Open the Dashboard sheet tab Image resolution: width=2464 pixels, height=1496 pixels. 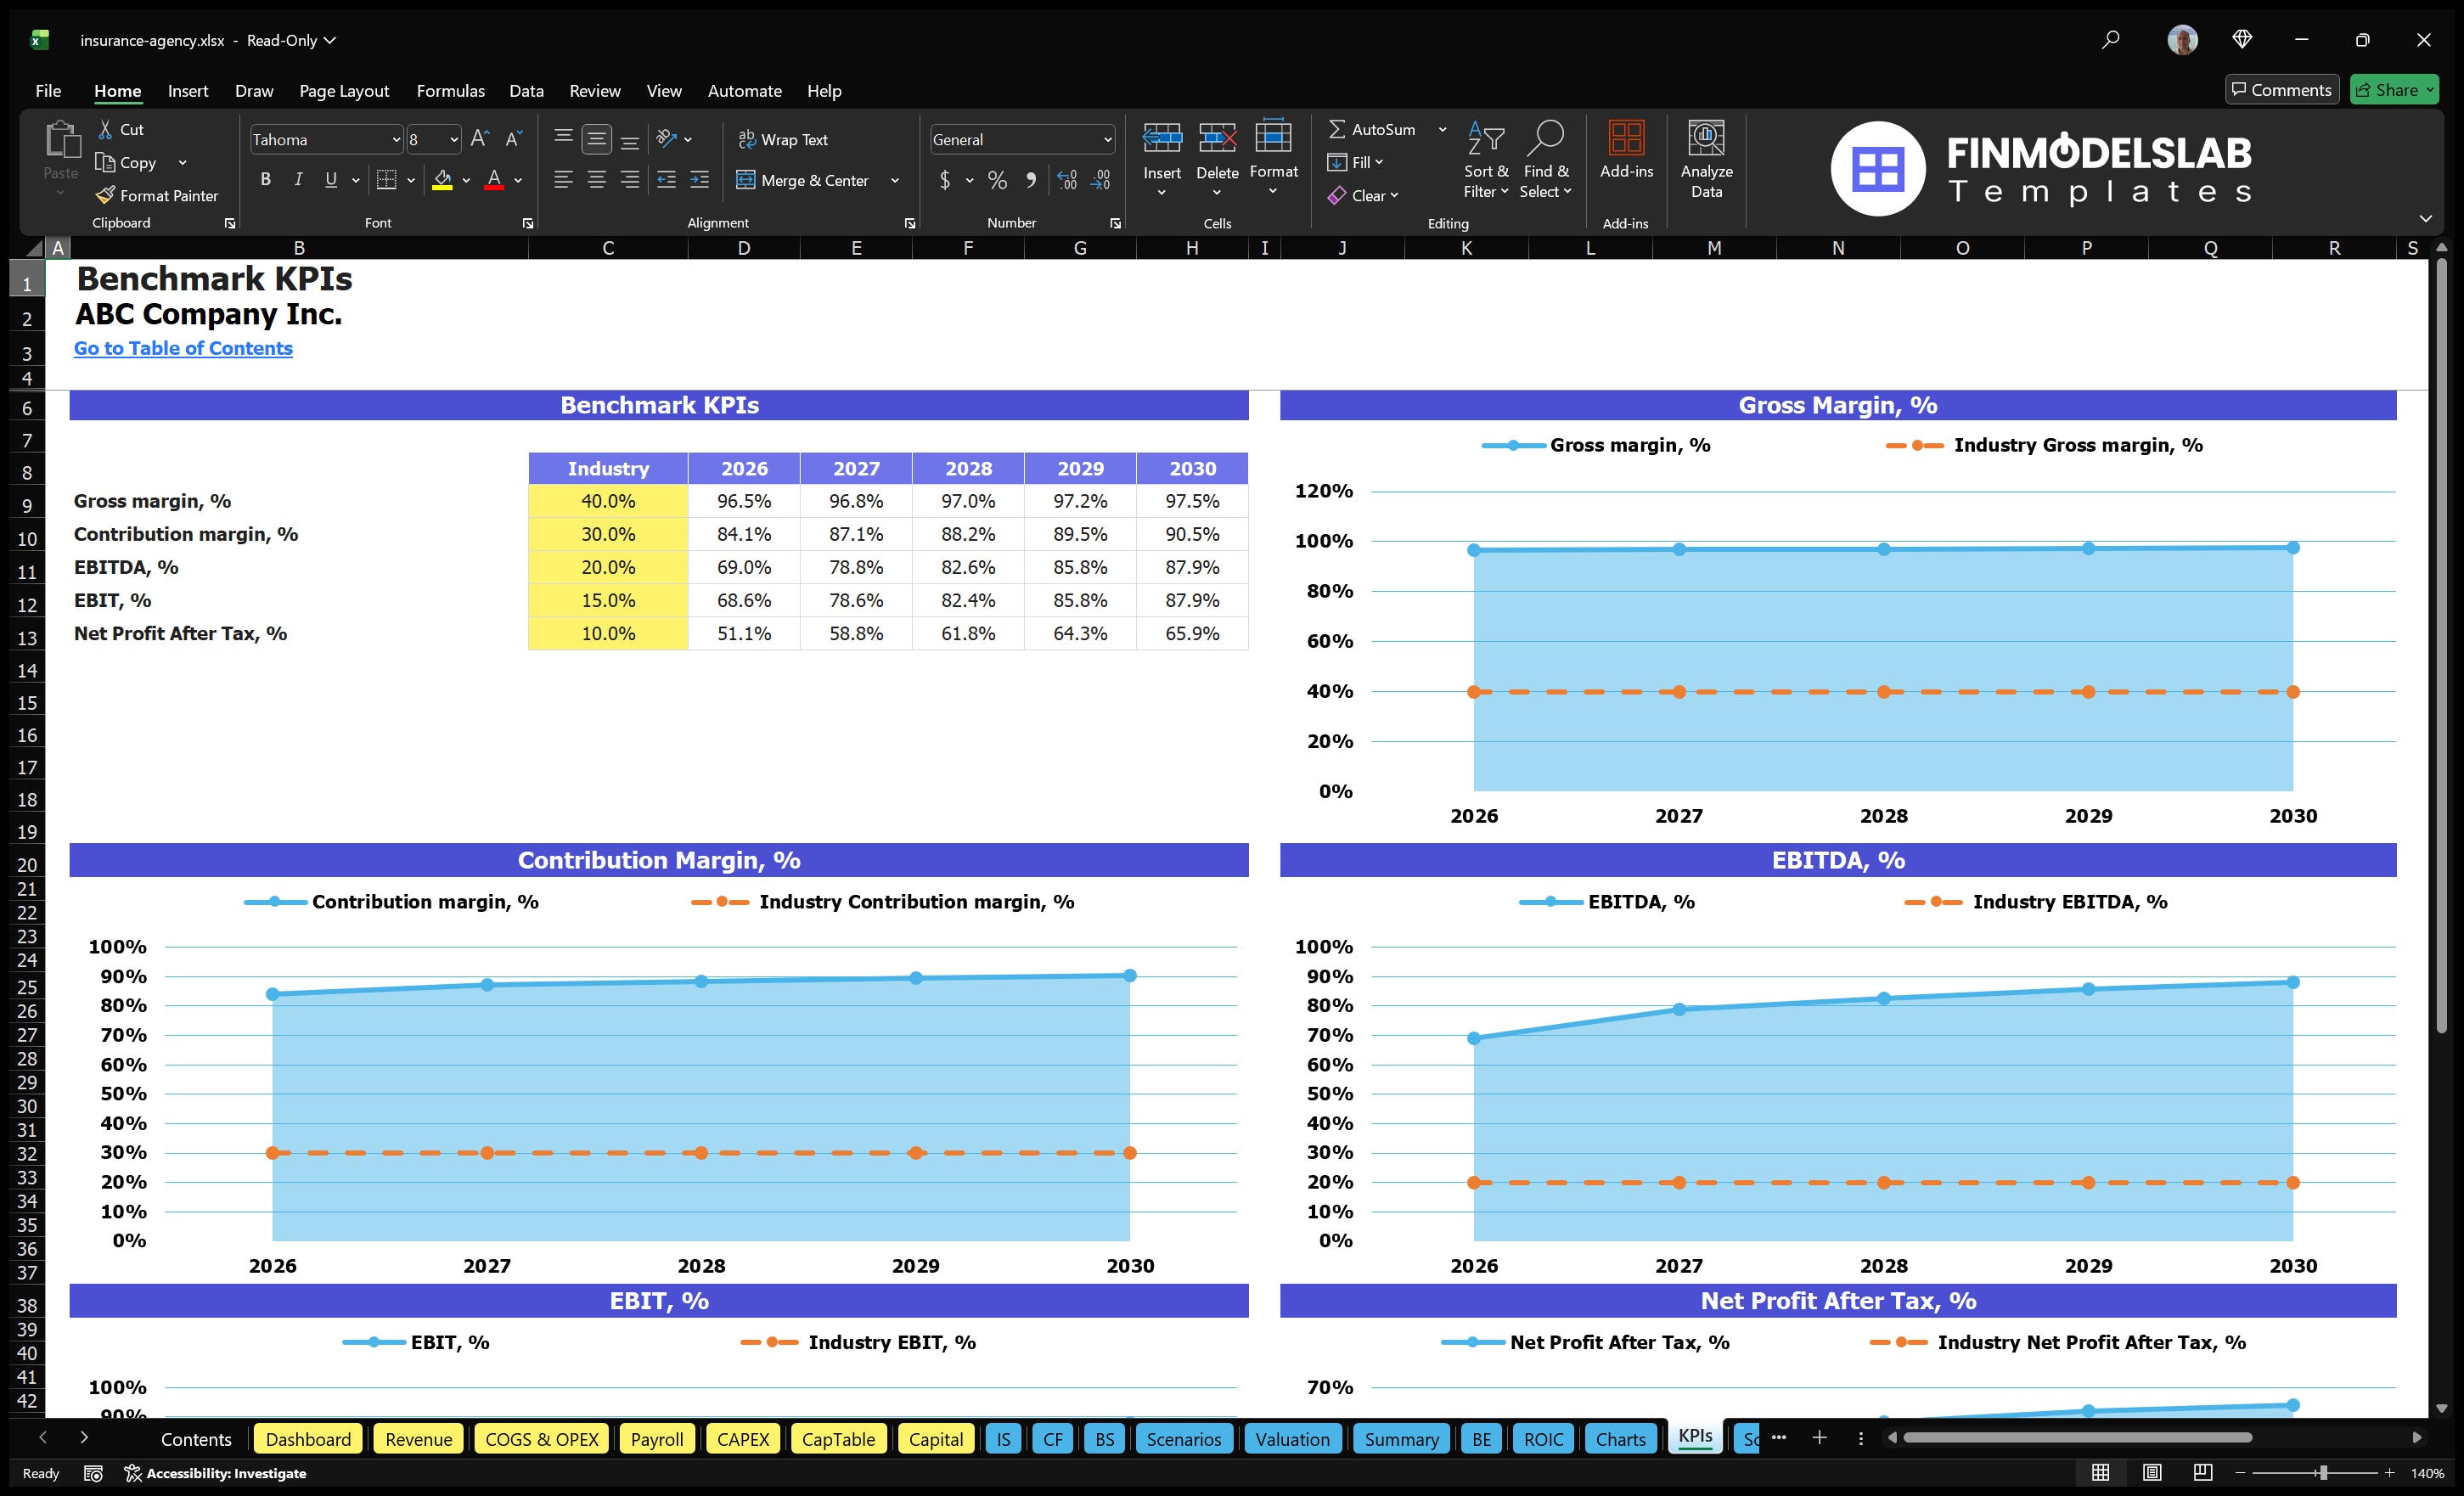[x=308, y=1439]
